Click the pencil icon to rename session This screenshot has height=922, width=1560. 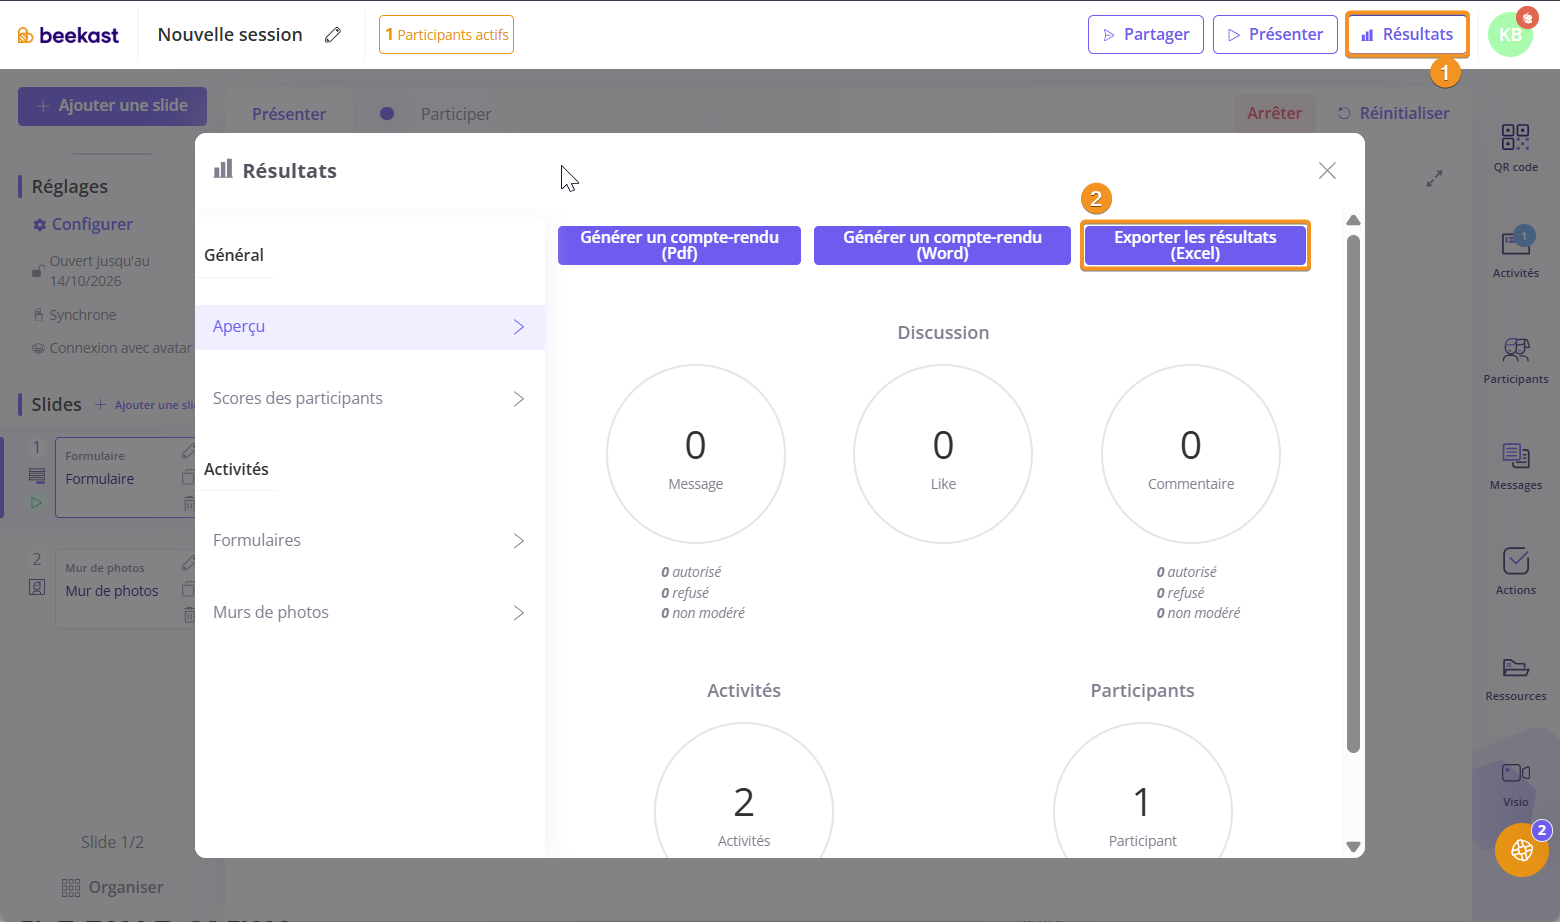point(333,35)
